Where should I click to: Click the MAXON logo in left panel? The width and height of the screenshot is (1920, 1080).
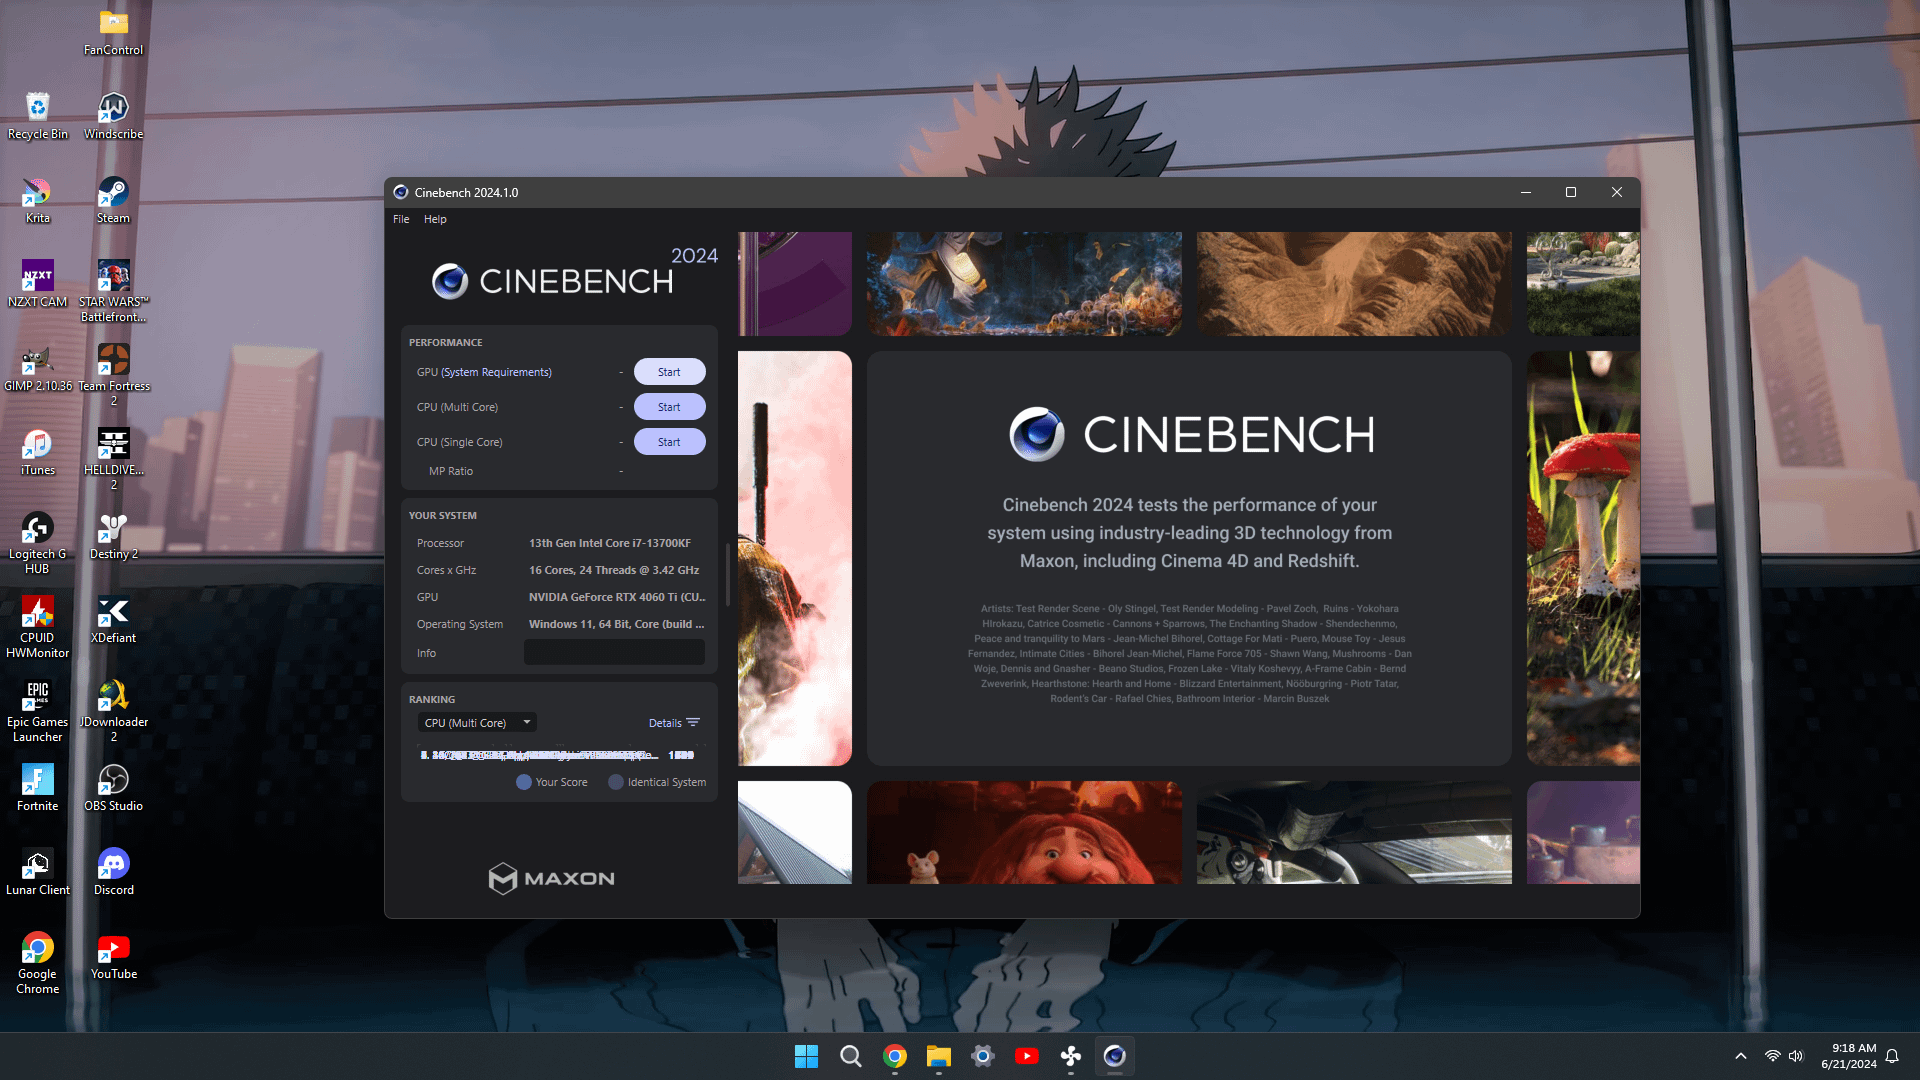click(x=551, y=878)
